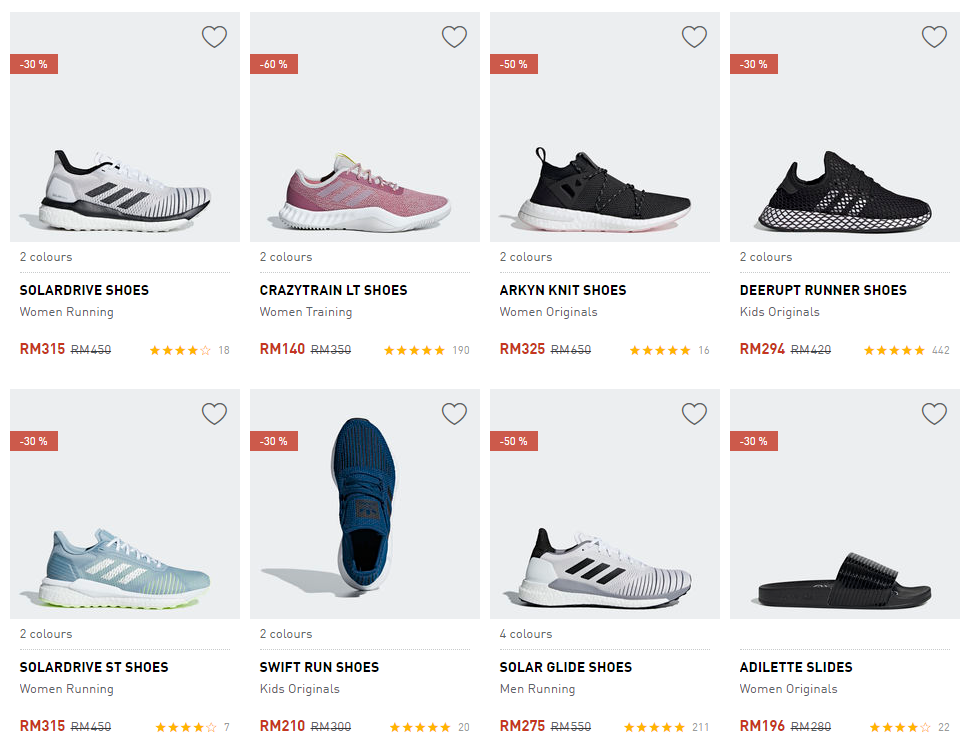View star rating reviews for Deerupt Runner
Image resolution: width=979 pixels, height=751 pixels.
coord(894,350)
